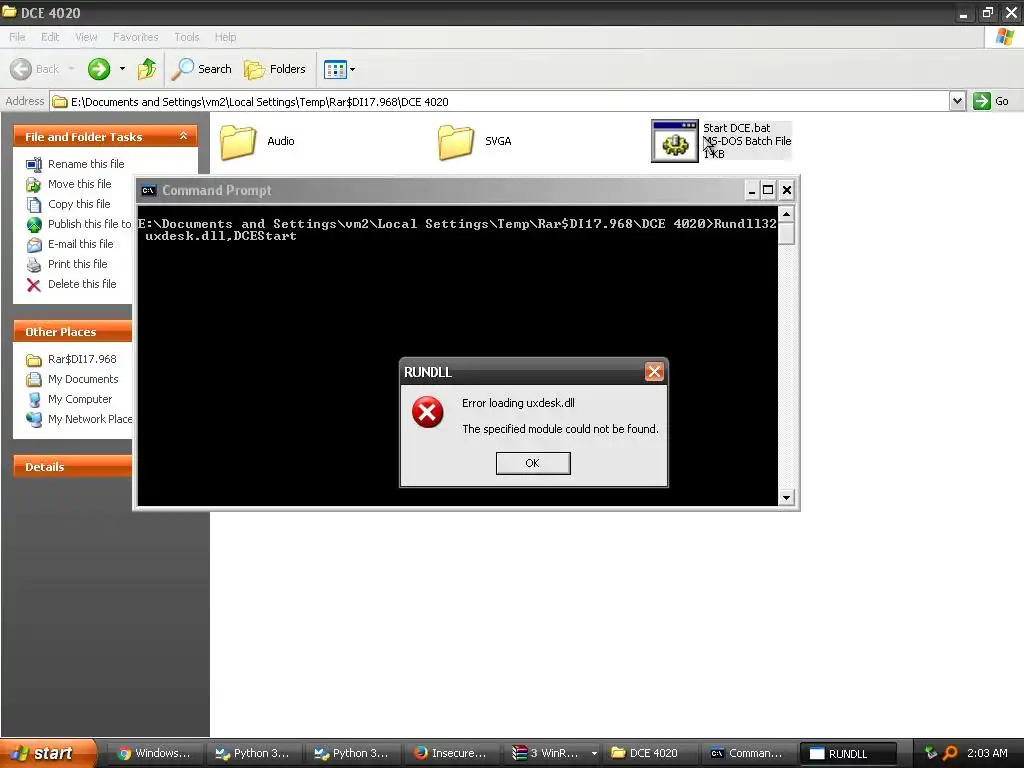Click the Windows flag logo in toolbar
The image size is (1024, 768).
(1004, 37)
